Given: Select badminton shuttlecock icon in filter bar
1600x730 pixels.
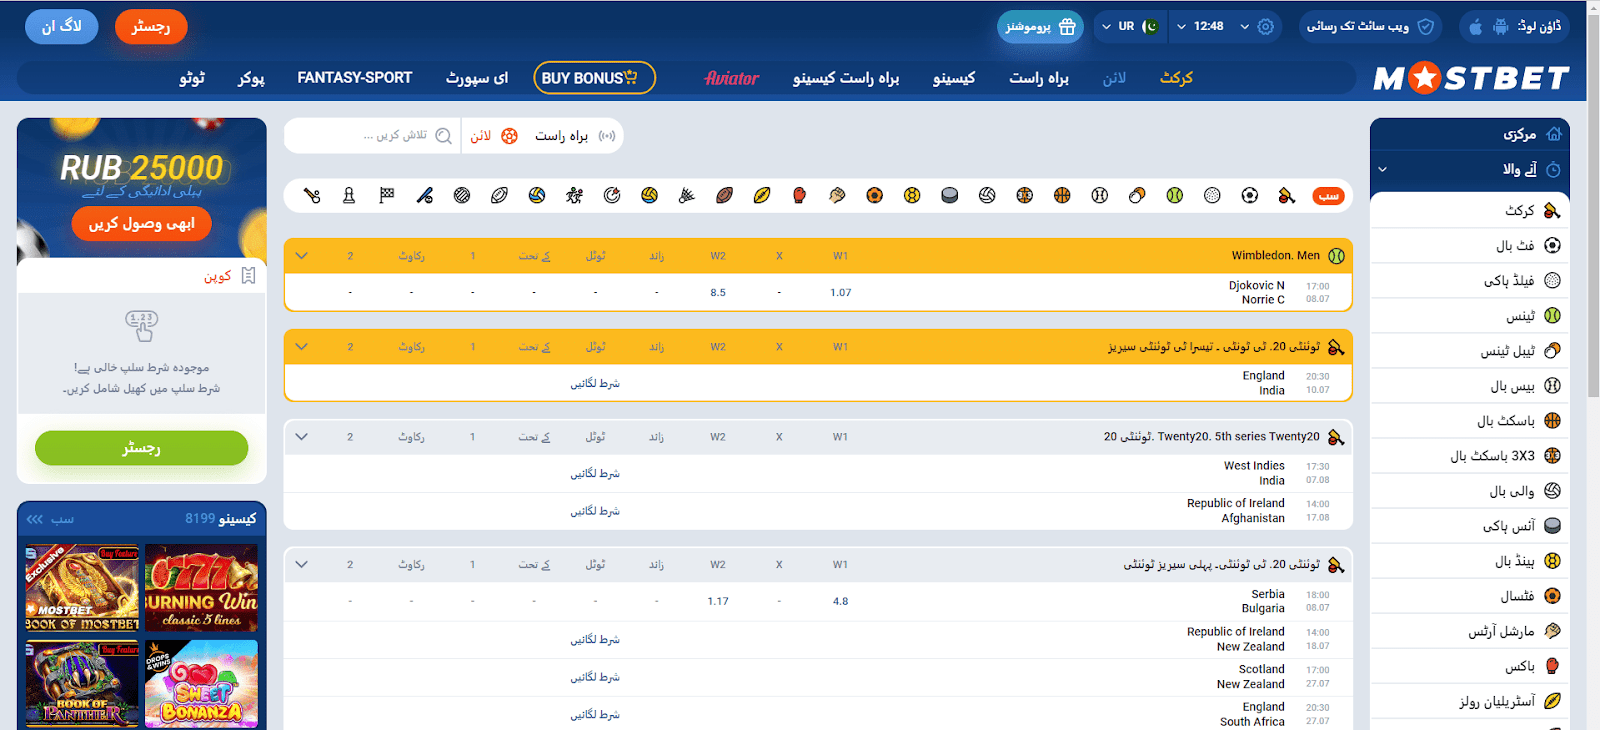Looking at the screenshot, I should [687, 196].
